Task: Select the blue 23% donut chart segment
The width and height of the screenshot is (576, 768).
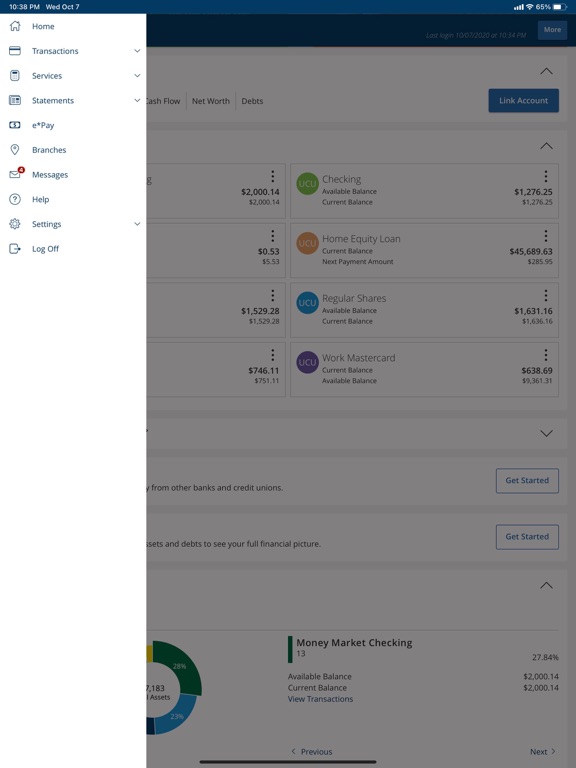Action: 178,714
